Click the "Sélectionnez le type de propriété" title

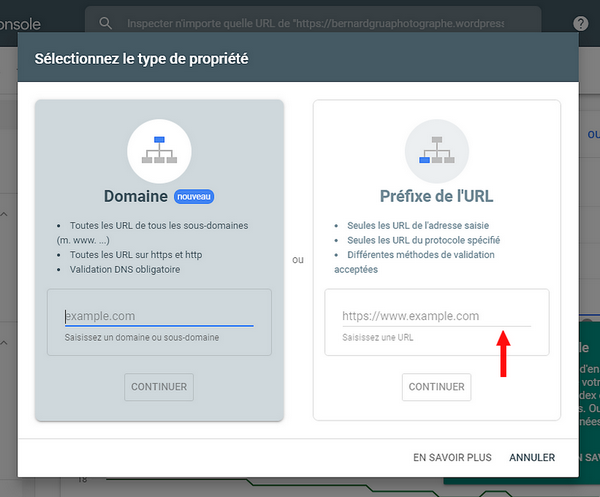[x=141, y=58]
